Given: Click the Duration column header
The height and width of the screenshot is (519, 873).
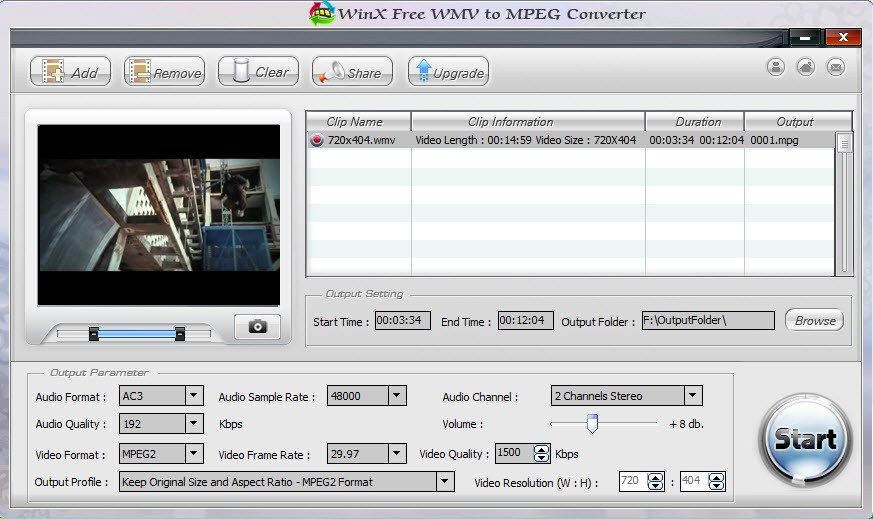Looking at the screenshot, I should coord(695,121).
